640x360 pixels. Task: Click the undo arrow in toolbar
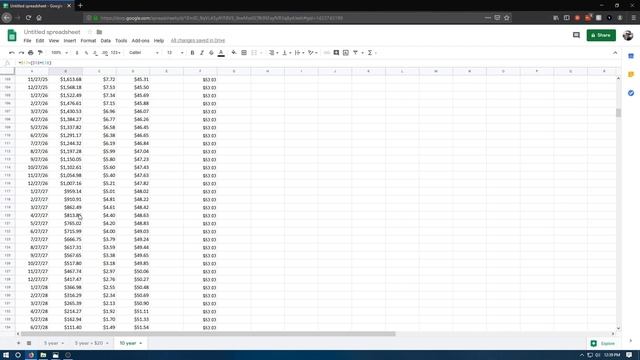[11, 53]
